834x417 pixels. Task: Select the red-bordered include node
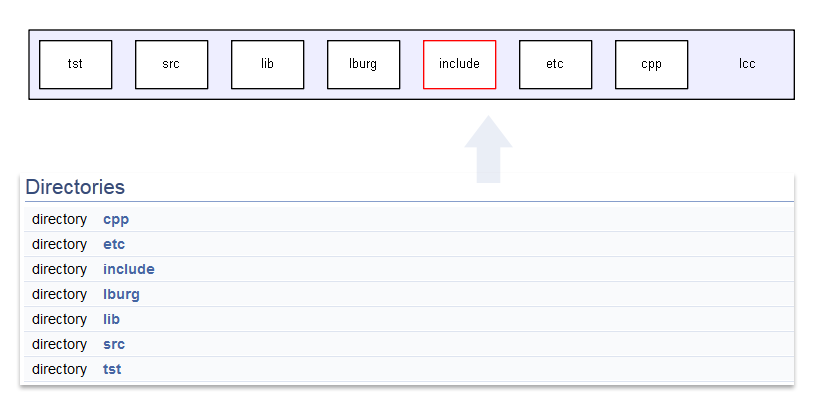[459, 64]
